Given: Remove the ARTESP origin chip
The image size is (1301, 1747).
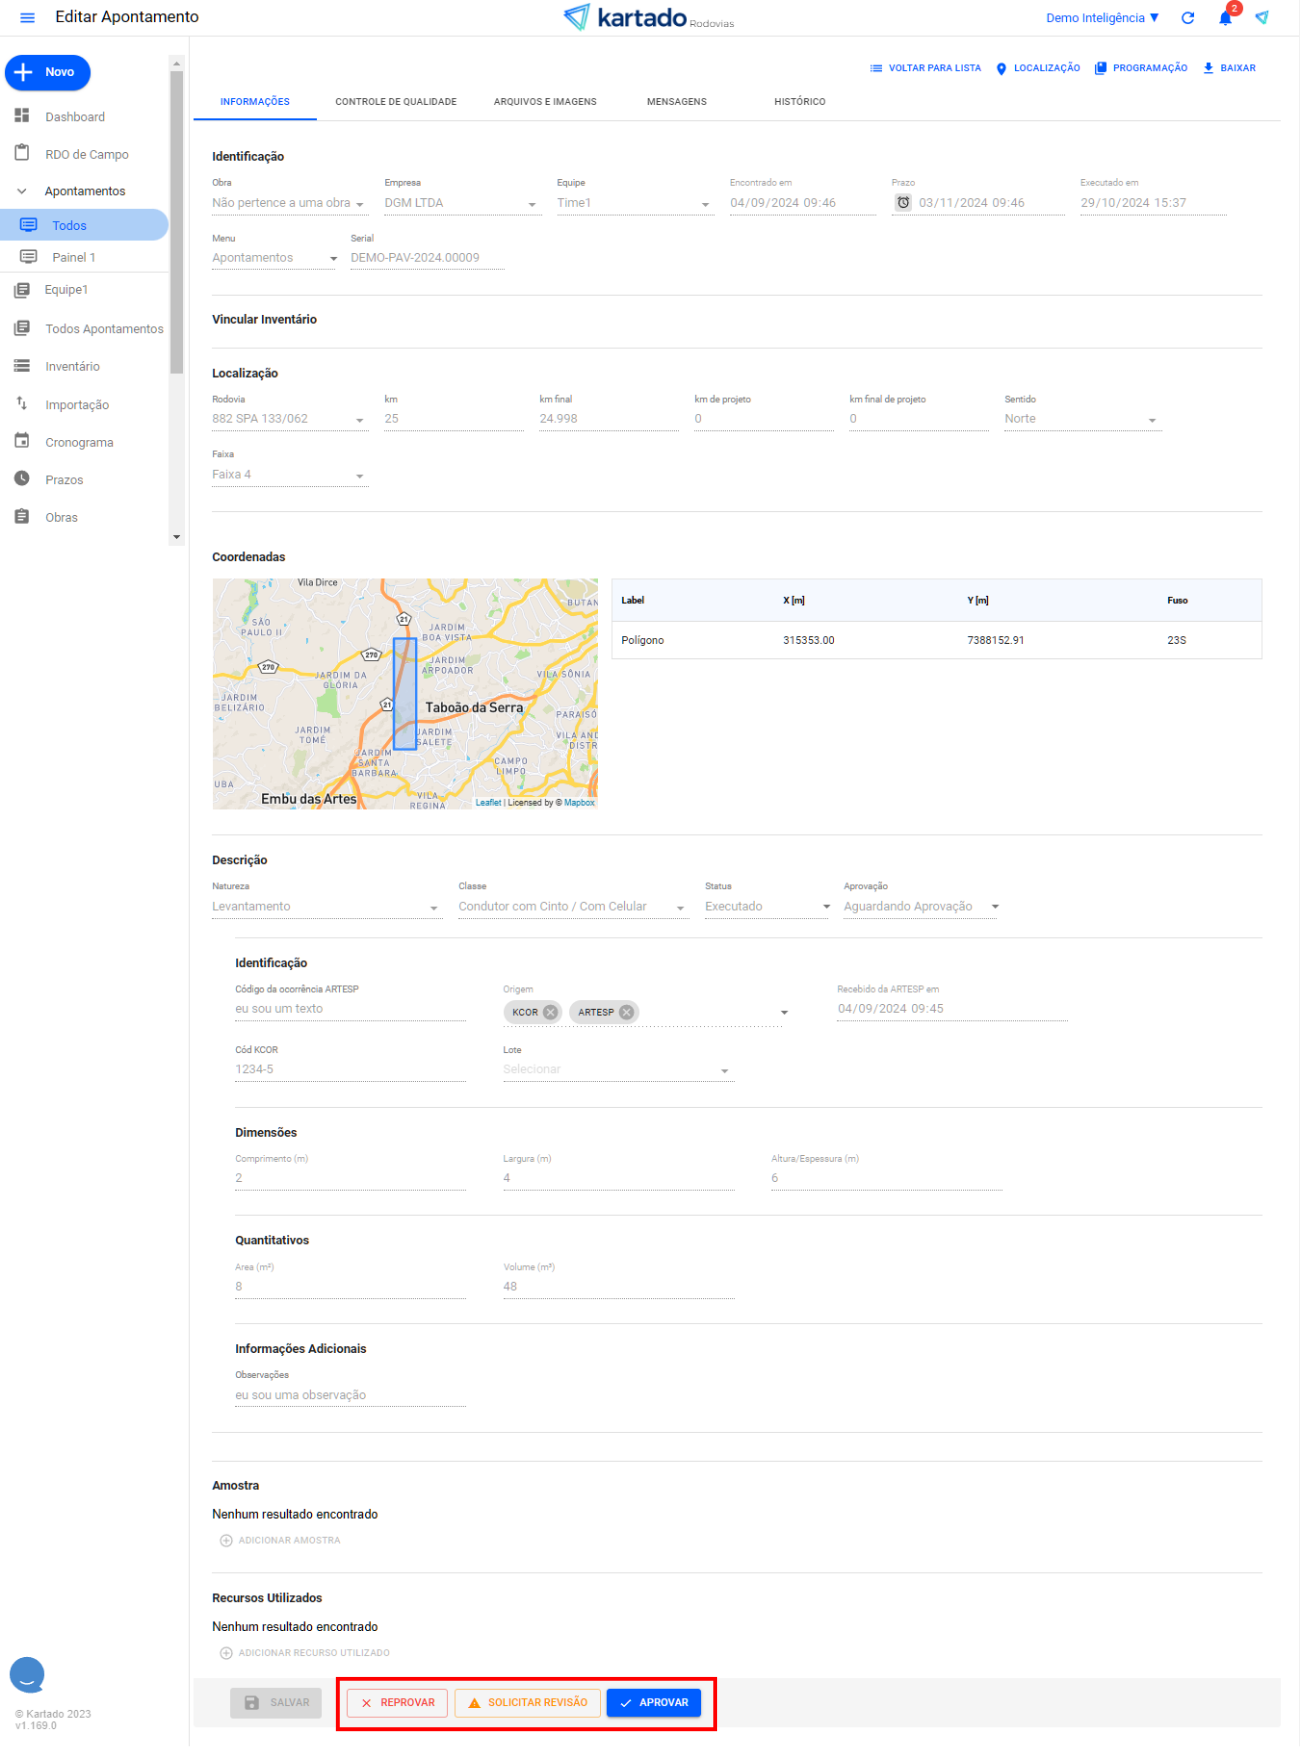Looking at the screenshot, I should click(x=627, y=1012).
